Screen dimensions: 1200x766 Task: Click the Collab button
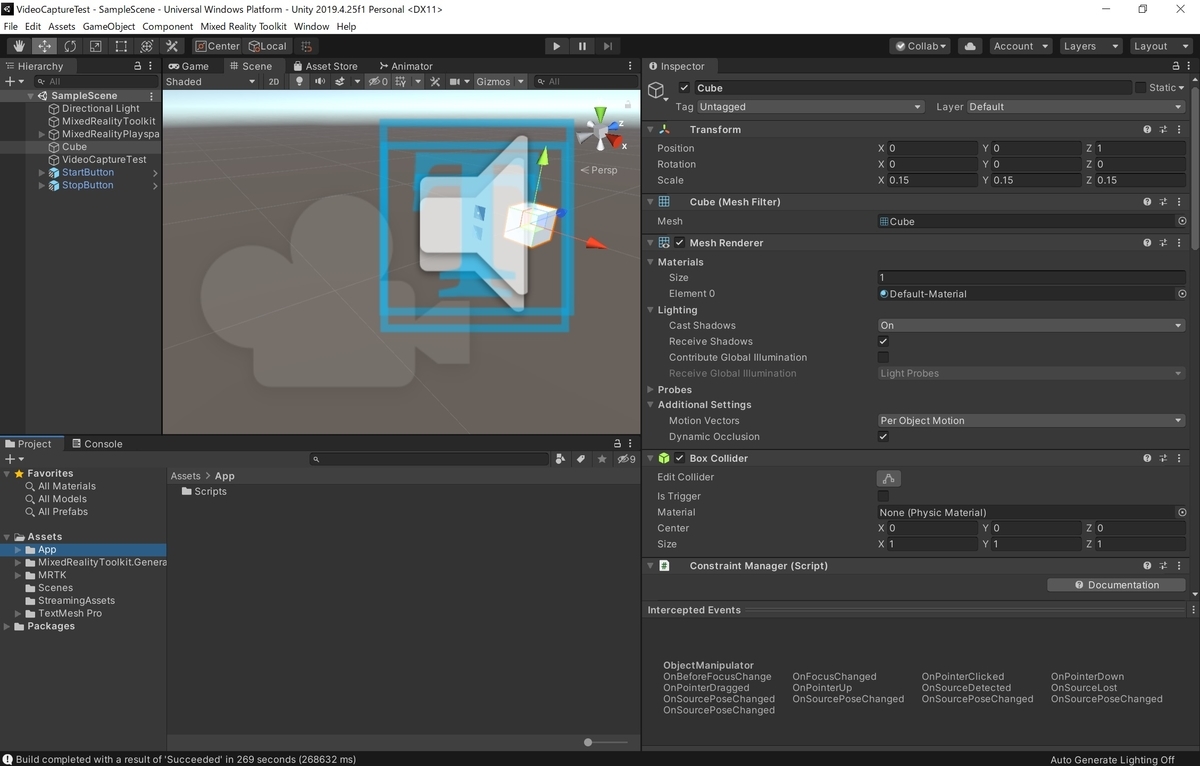point(920,46)
